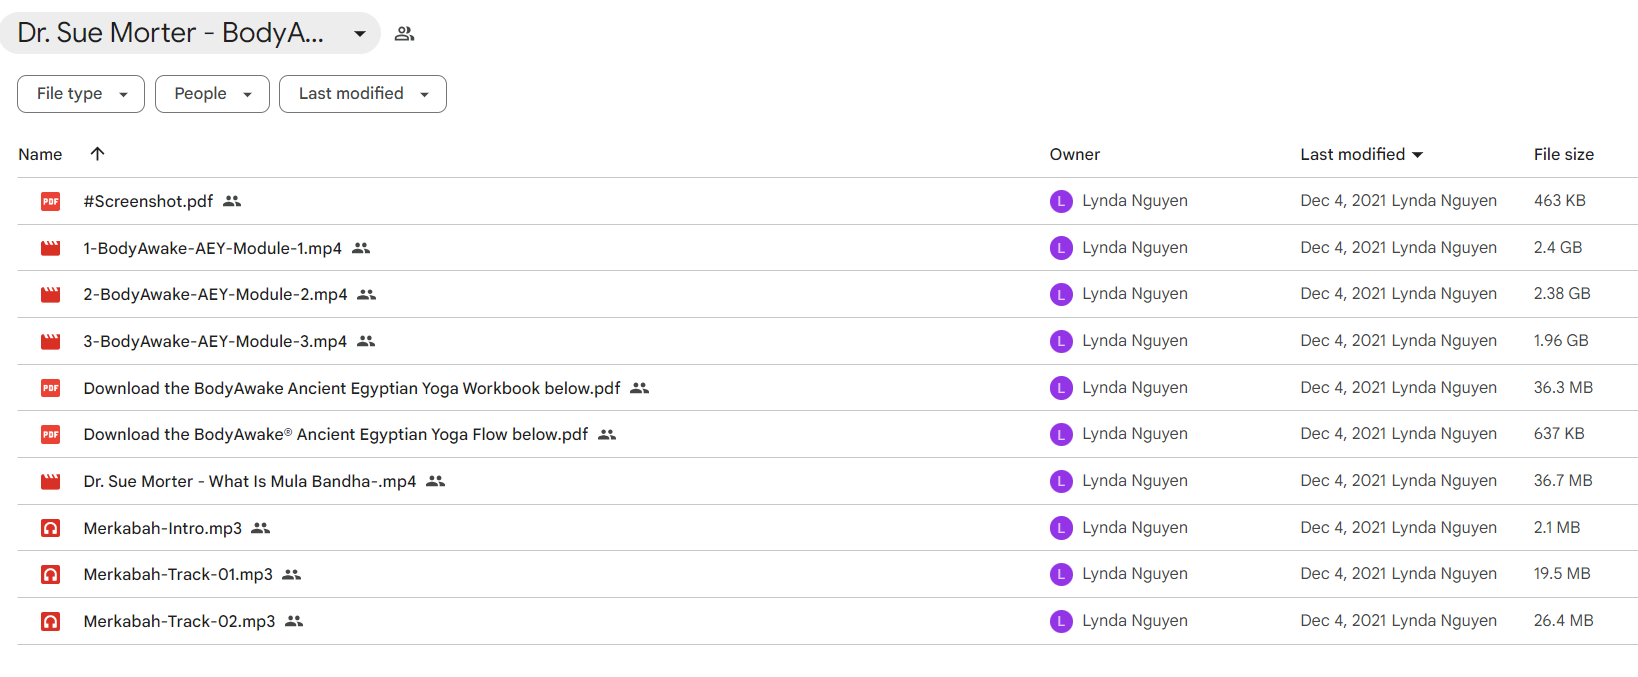Screen dimensions: 1638x677
Task: Click shared icon next to What Is Mula Bandha-.mp4
Action: click(x=435, y=481)
